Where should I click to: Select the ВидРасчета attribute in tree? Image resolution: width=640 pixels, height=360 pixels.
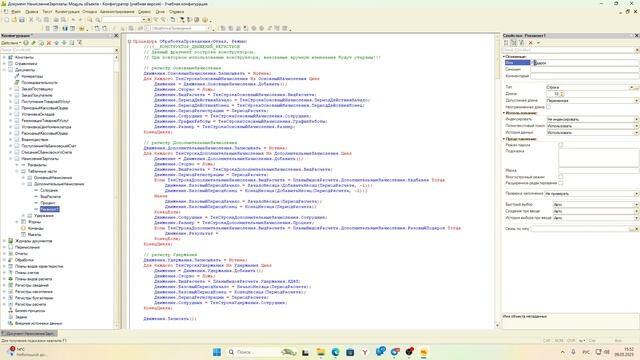51,197
